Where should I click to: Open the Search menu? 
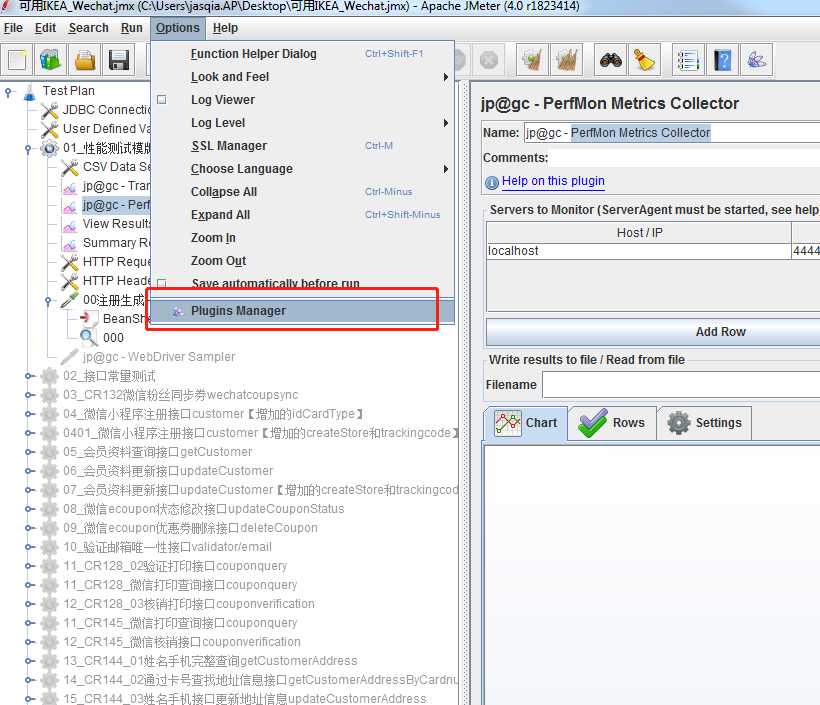coord(88,28)
